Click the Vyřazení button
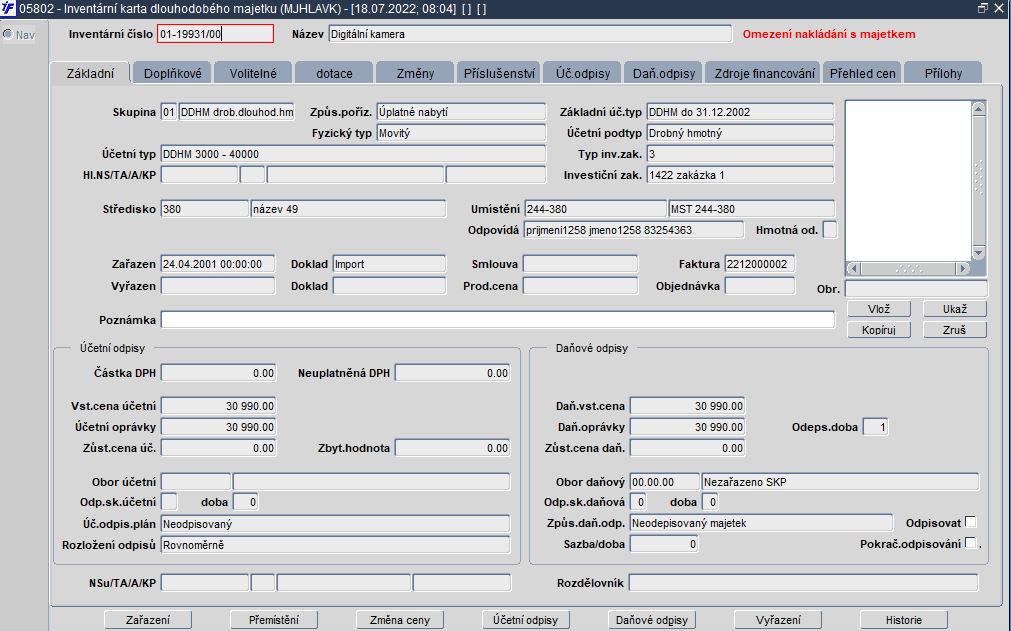 778,620
